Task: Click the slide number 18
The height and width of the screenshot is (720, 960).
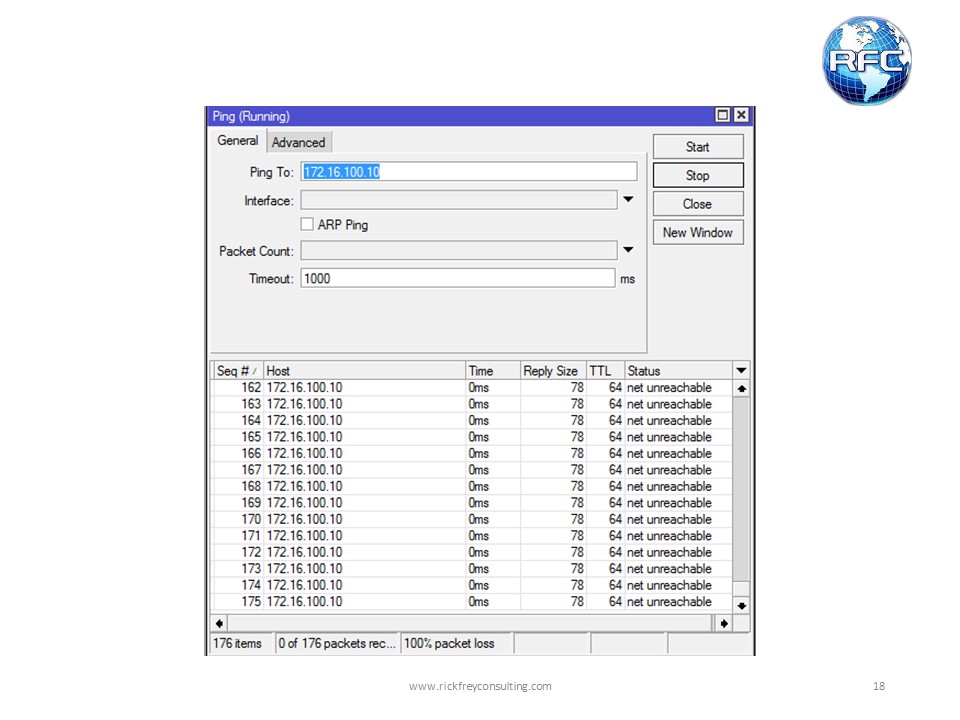Action: pos(879,686)
